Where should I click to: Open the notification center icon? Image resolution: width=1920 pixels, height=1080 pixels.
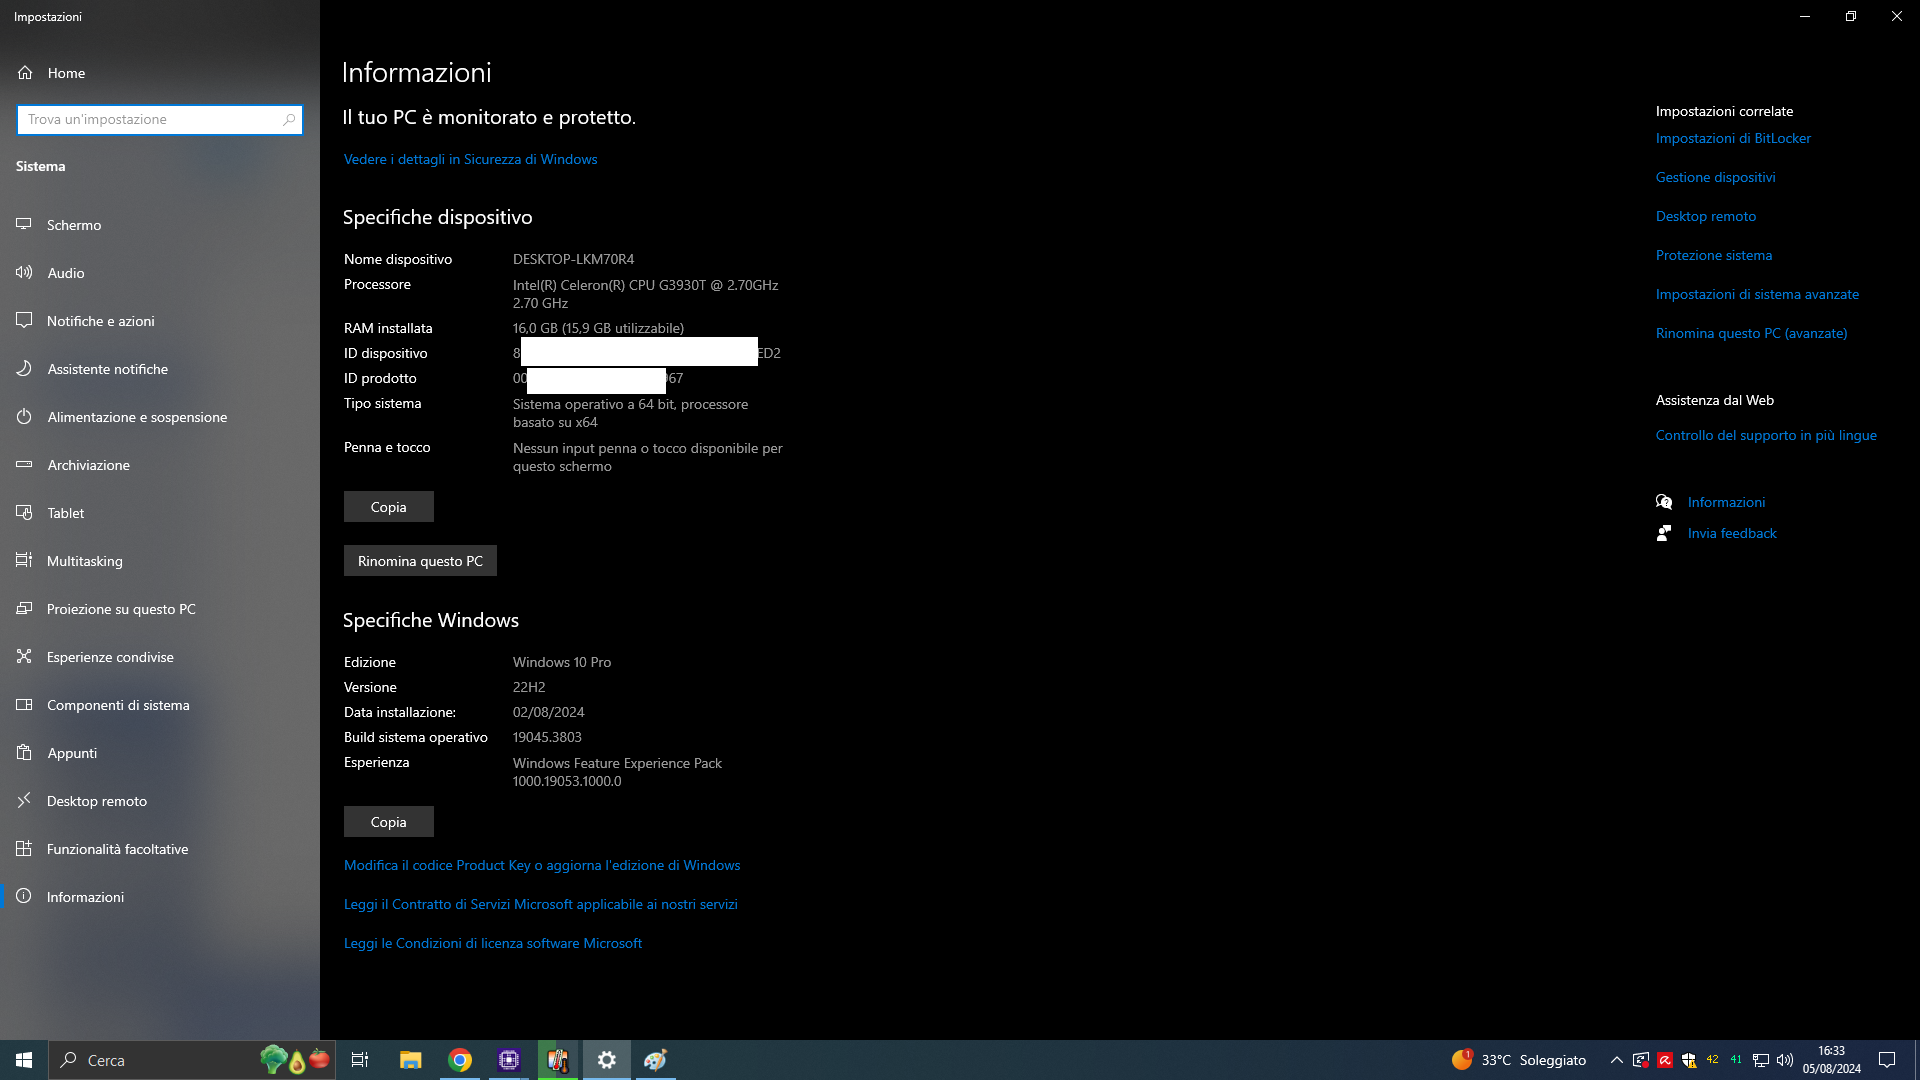[x=1887, y=1060]
